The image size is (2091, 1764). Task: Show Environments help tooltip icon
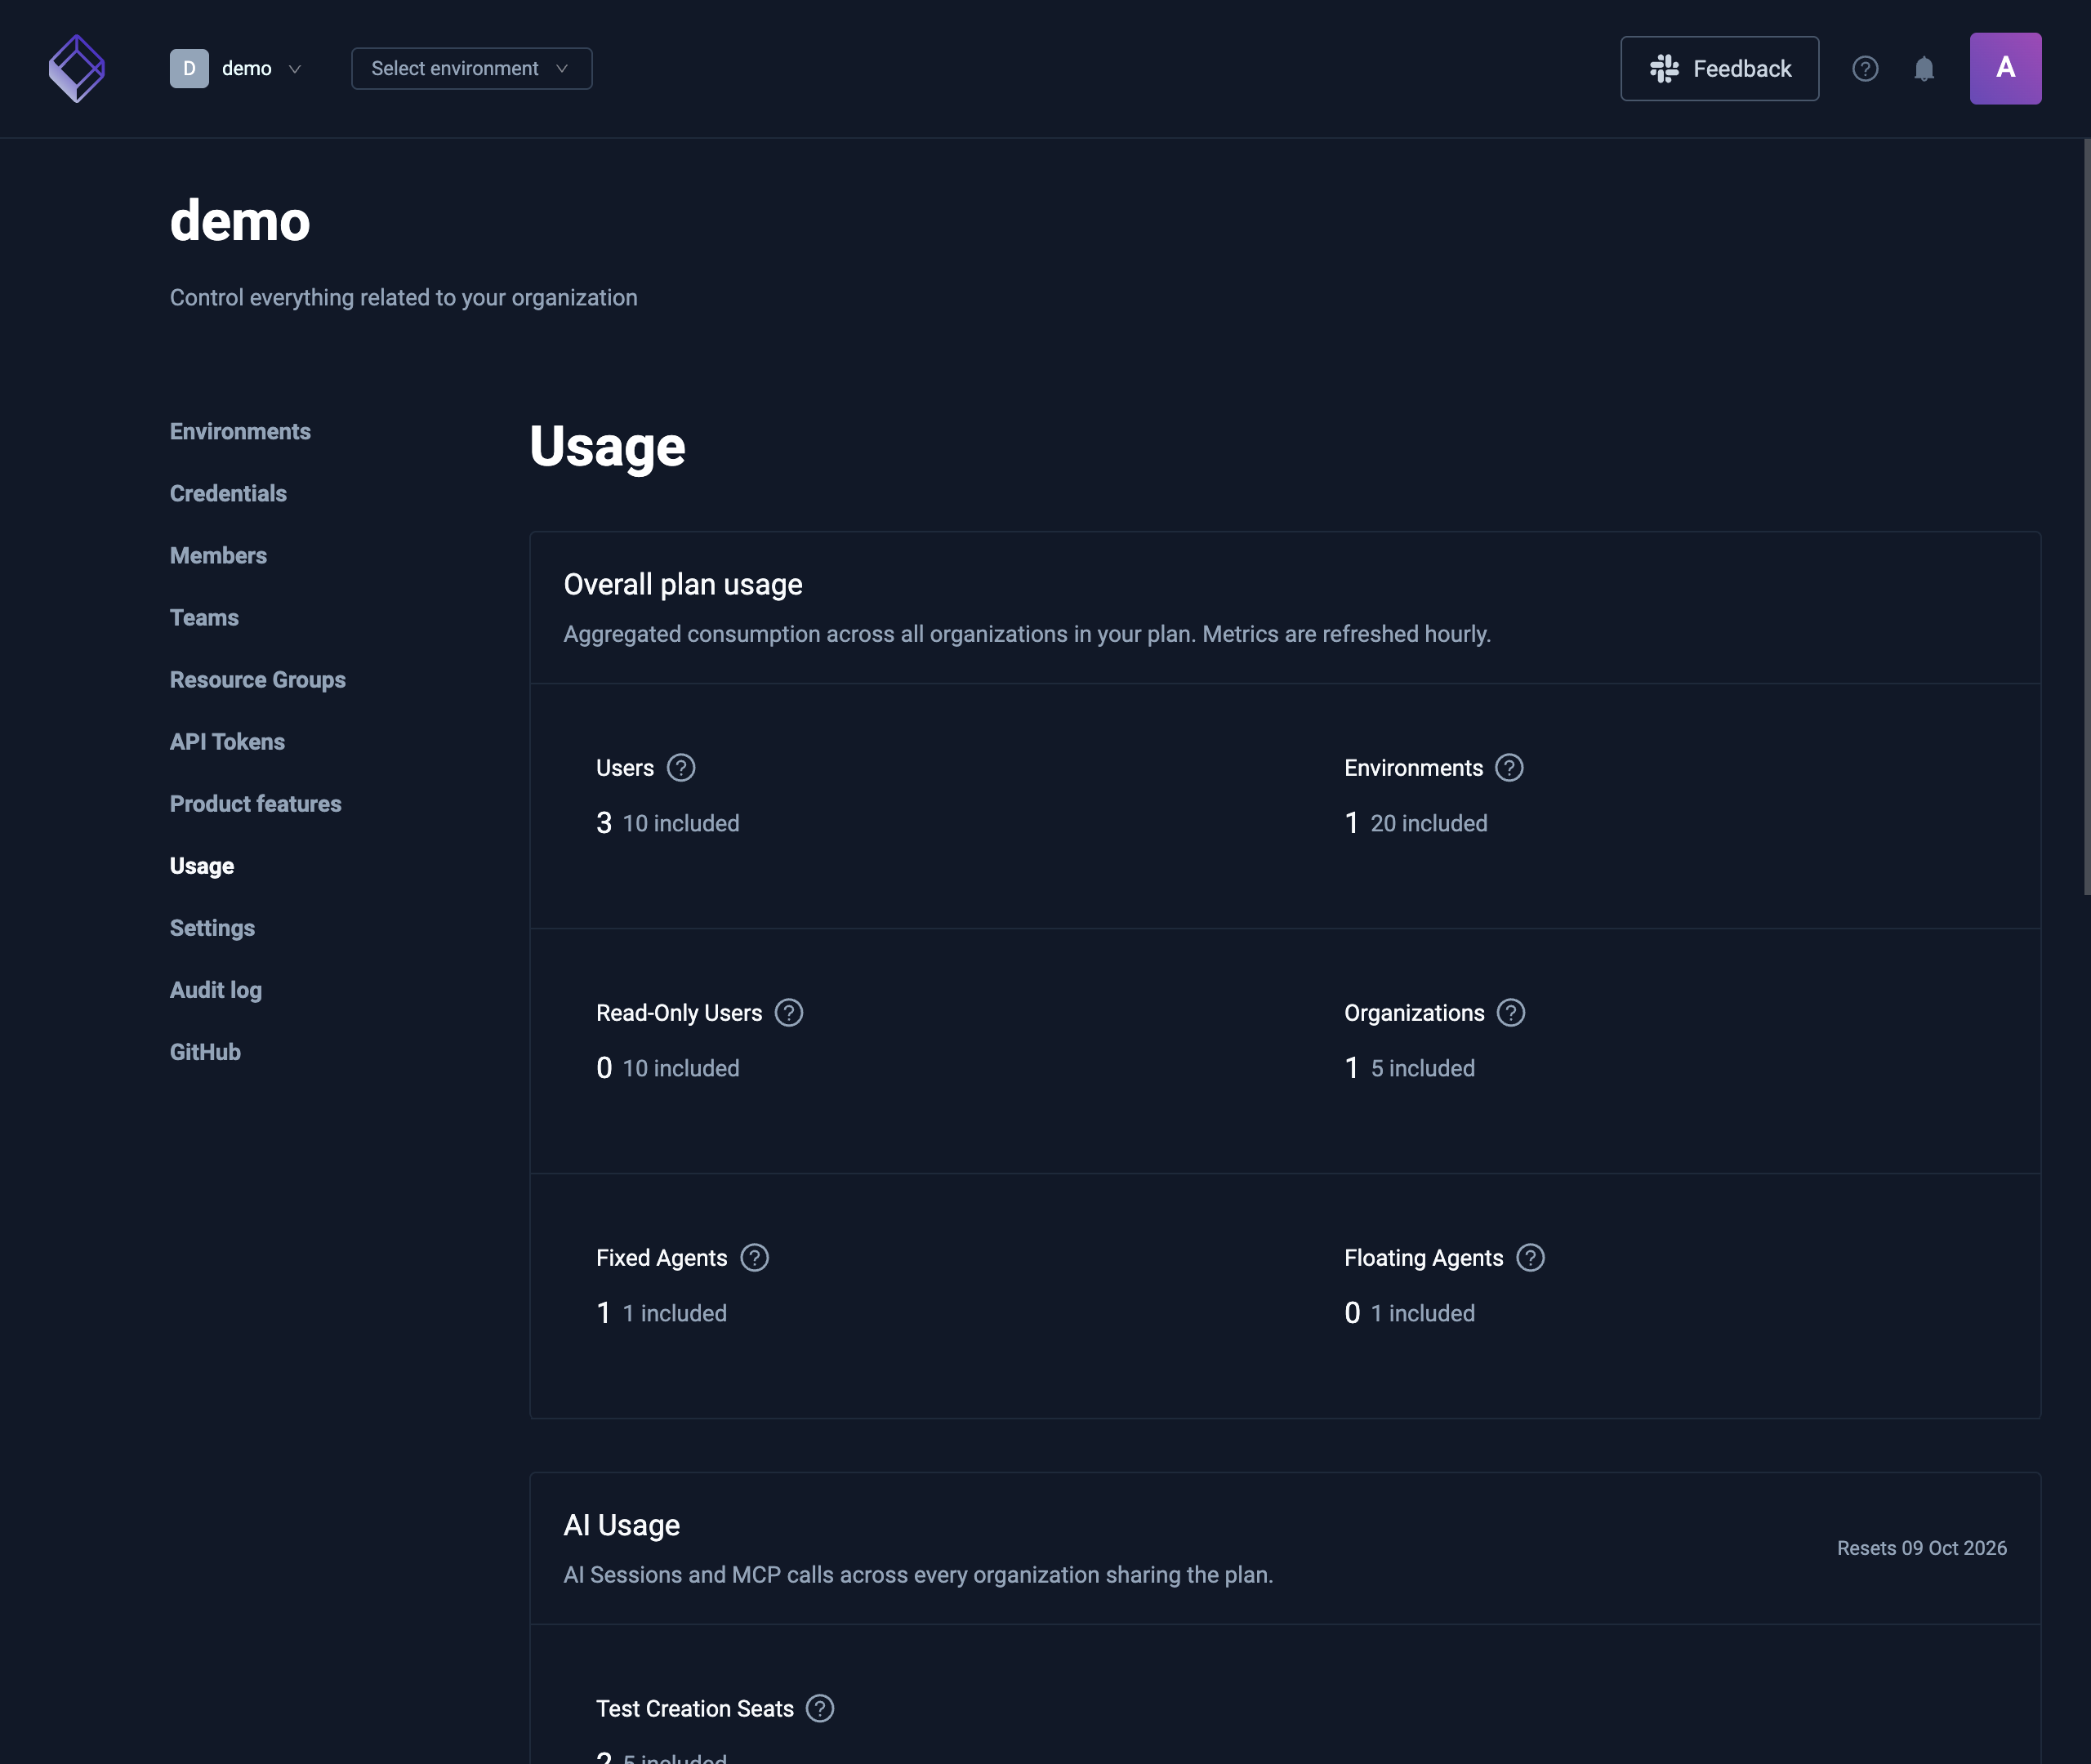(x=1509, y=768)
